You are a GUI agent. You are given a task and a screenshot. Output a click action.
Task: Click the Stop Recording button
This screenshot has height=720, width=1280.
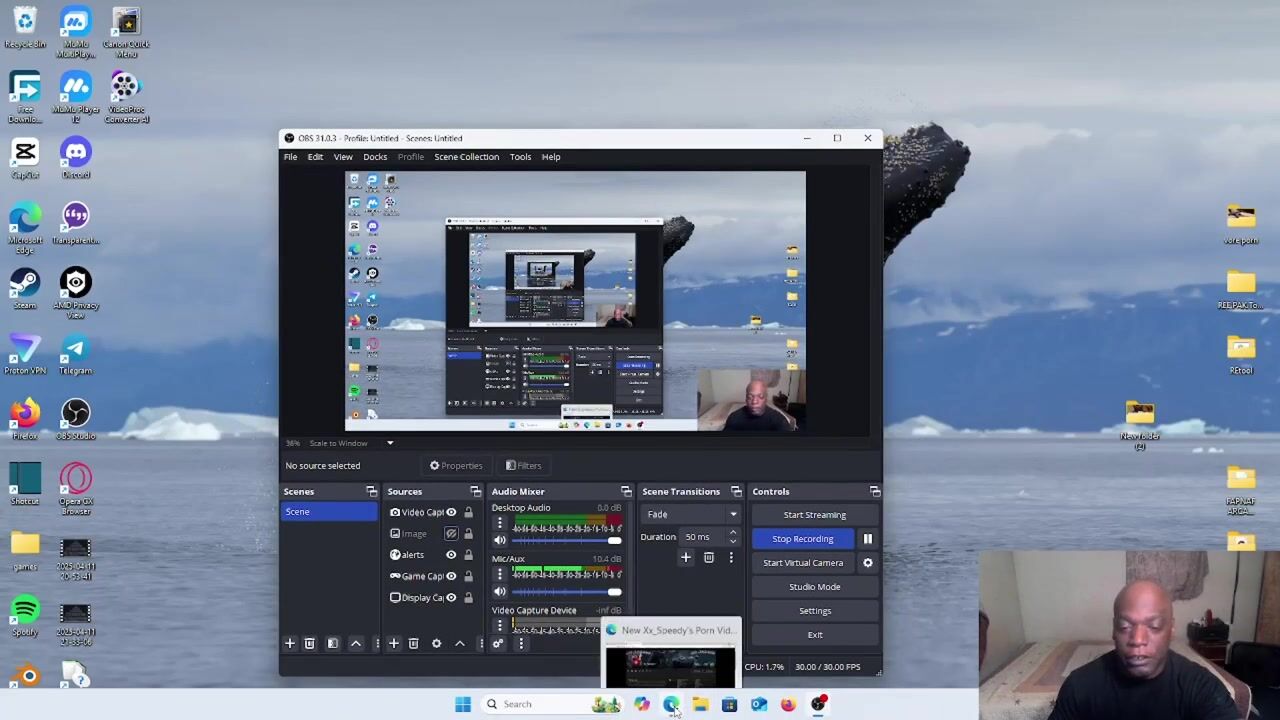[x=802, y=539]
